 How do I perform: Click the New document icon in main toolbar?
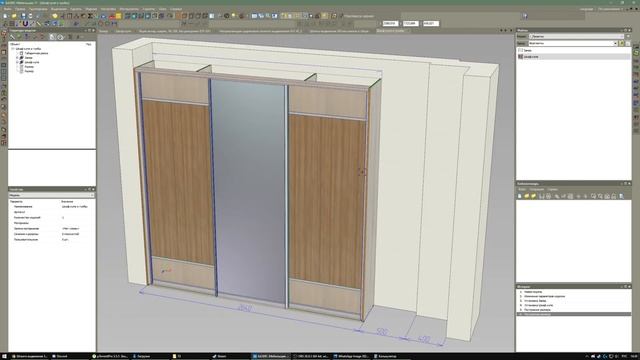[x=5, y=16]
